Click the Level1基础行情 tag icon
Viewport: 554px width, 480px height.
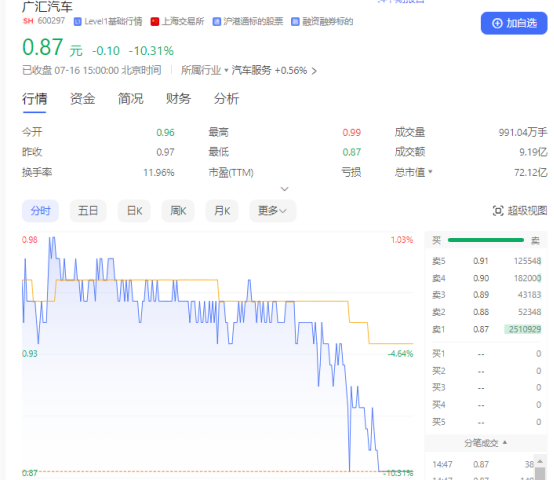[x=77, y=22]
